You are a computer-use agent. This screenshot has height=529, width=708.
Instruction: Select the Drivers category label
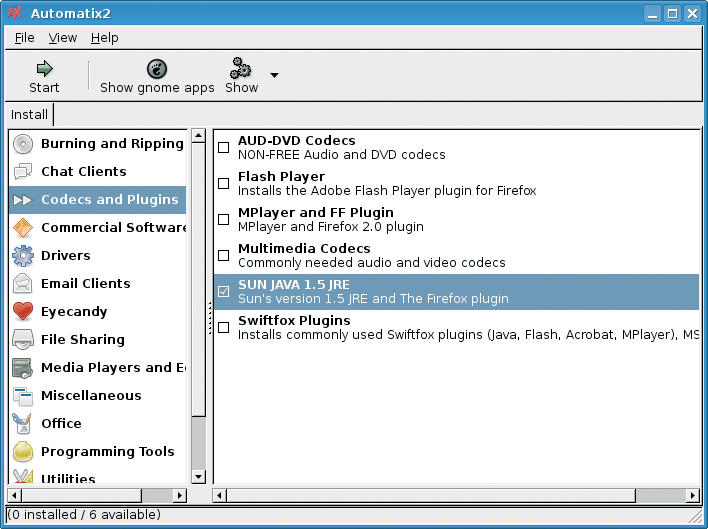coord(66,255)
